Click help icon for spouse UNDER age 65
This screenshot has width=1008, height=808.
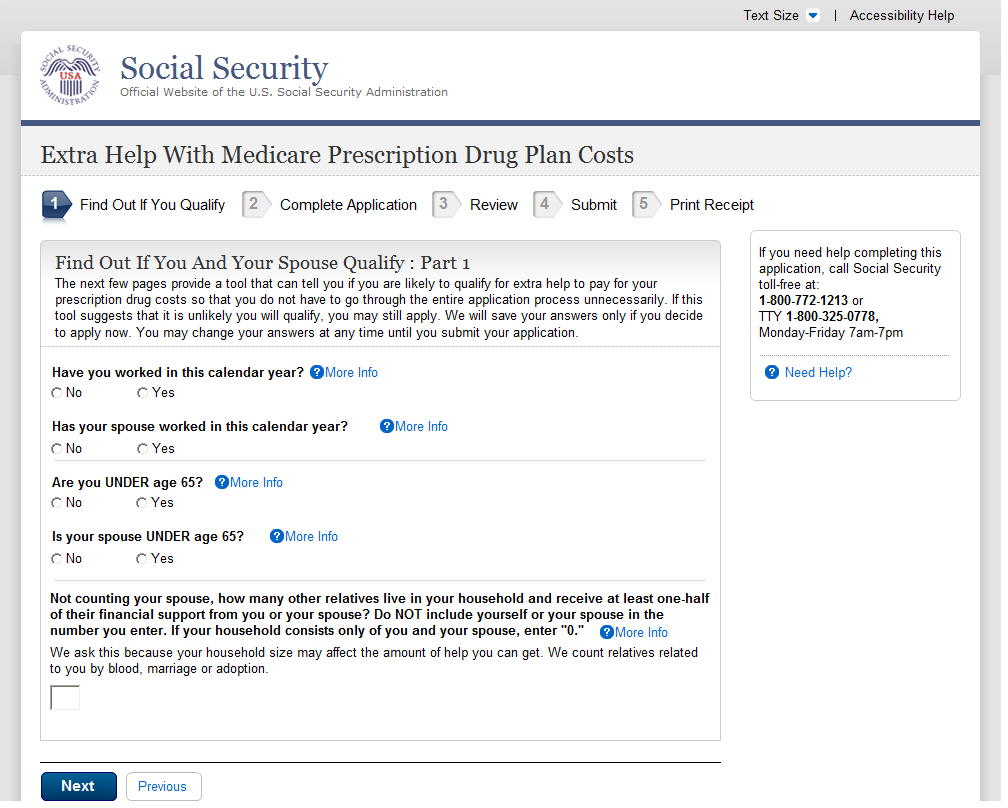click(x=277, y=536)
